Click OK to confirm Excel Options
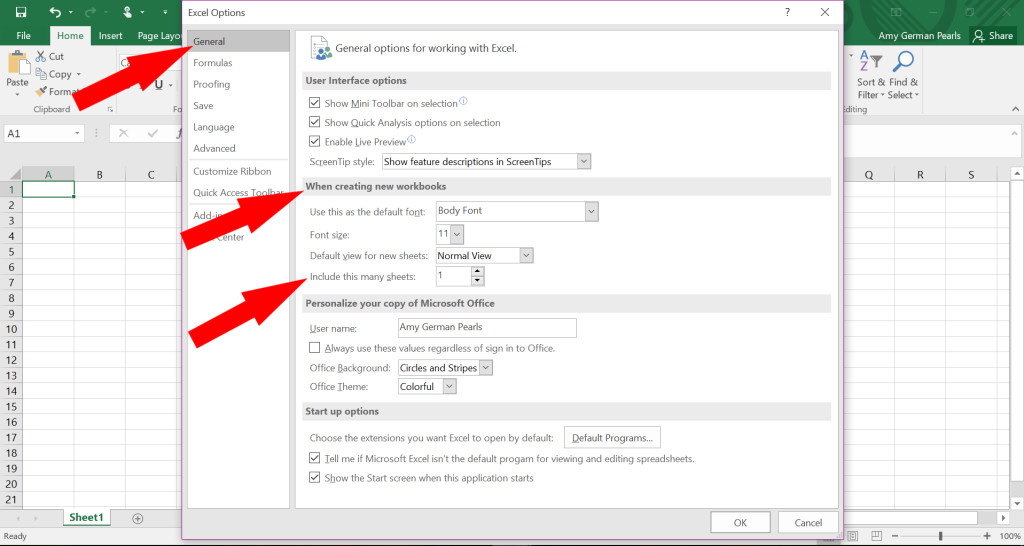Image resolution: width=1024 pixels, height=546 pixels. click(x=740, y=522)
